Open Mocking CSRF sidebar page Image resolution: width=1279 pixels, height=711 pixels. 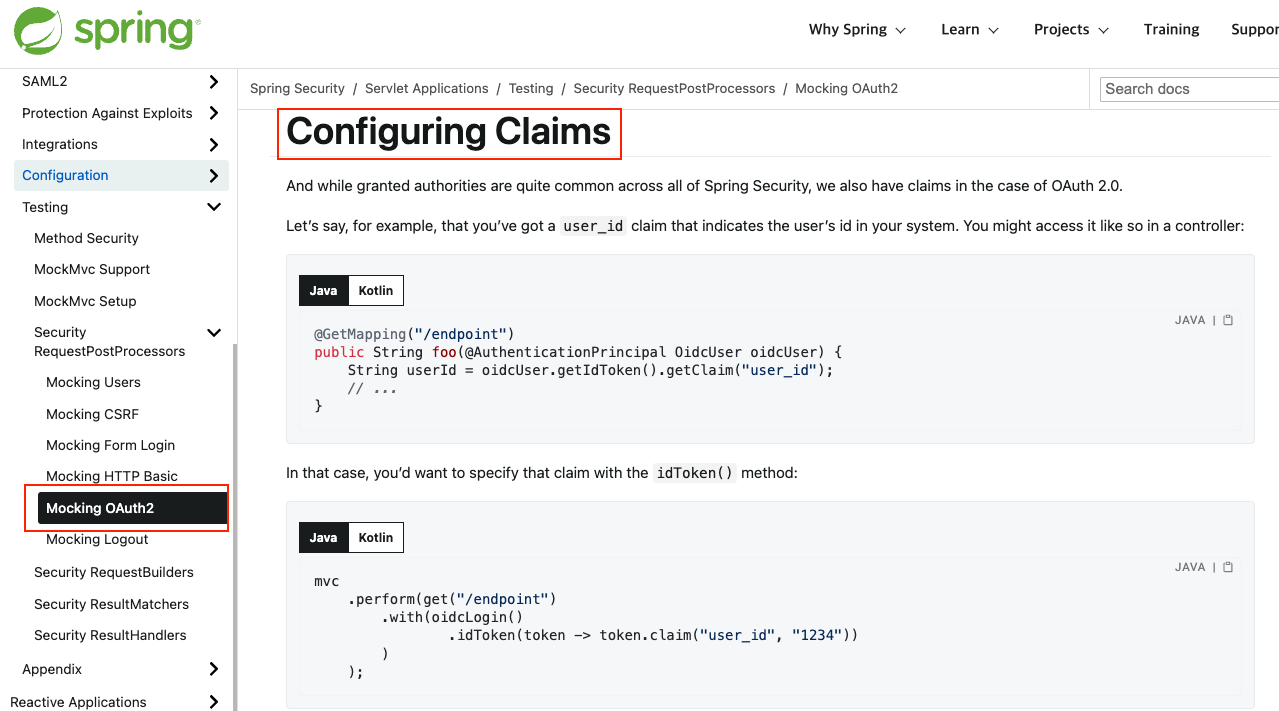pyautogui.click(x=92, y=414)
